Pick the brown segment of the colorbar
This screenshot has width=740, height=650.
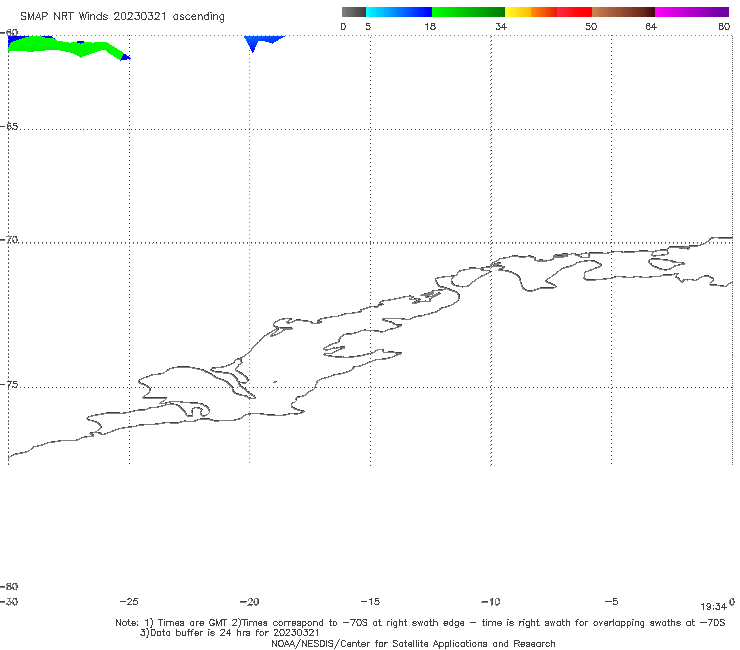coord(623,12)
